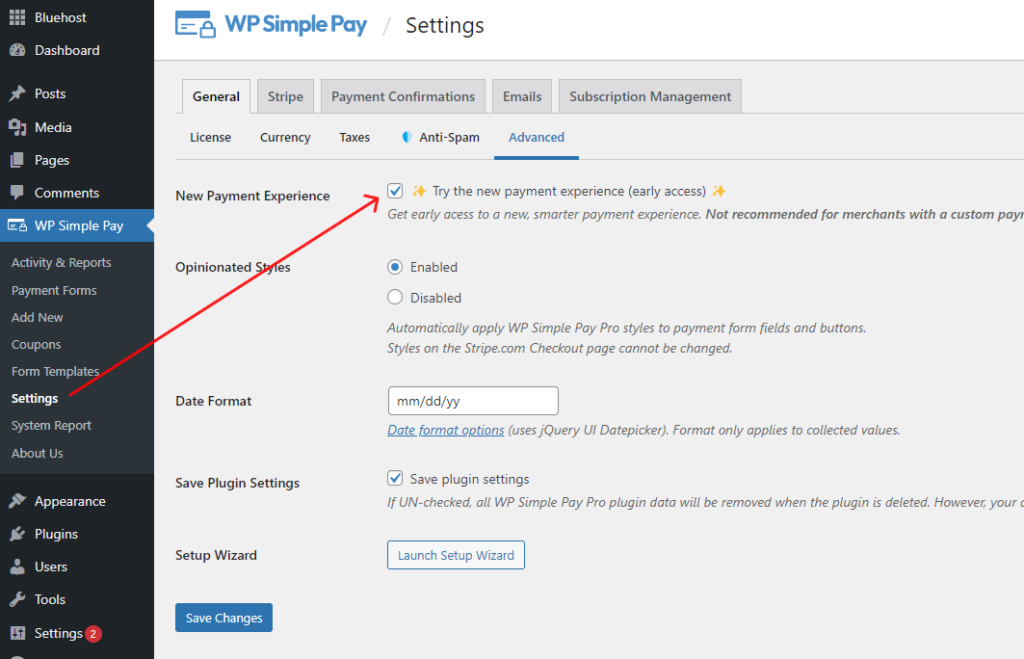Click the Comments bubble icon

click(17, 193)
